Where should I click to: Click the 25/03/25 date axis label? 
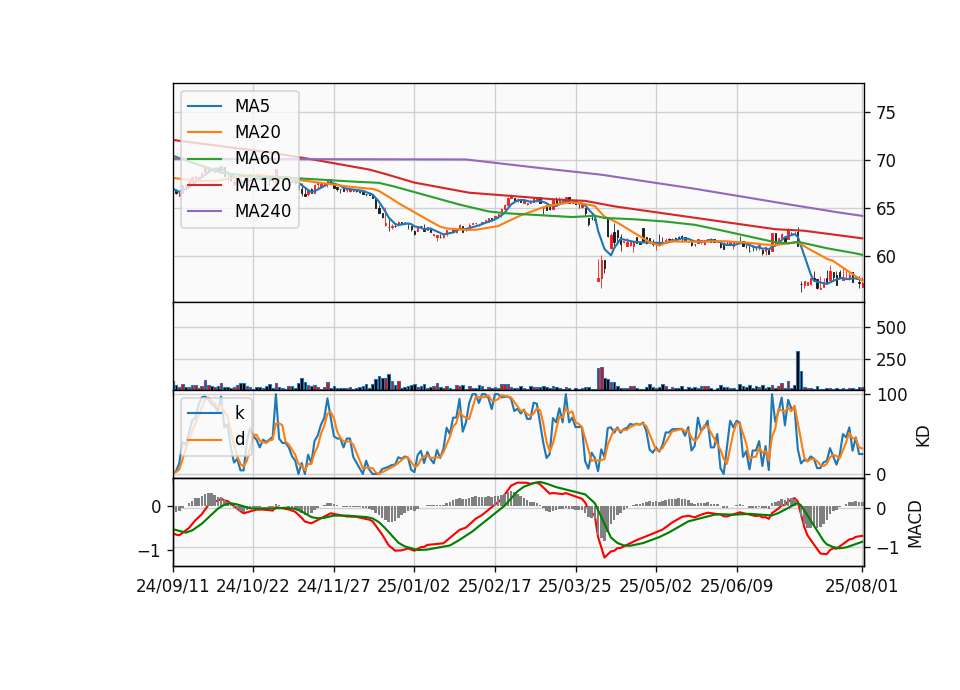[575, 586]
